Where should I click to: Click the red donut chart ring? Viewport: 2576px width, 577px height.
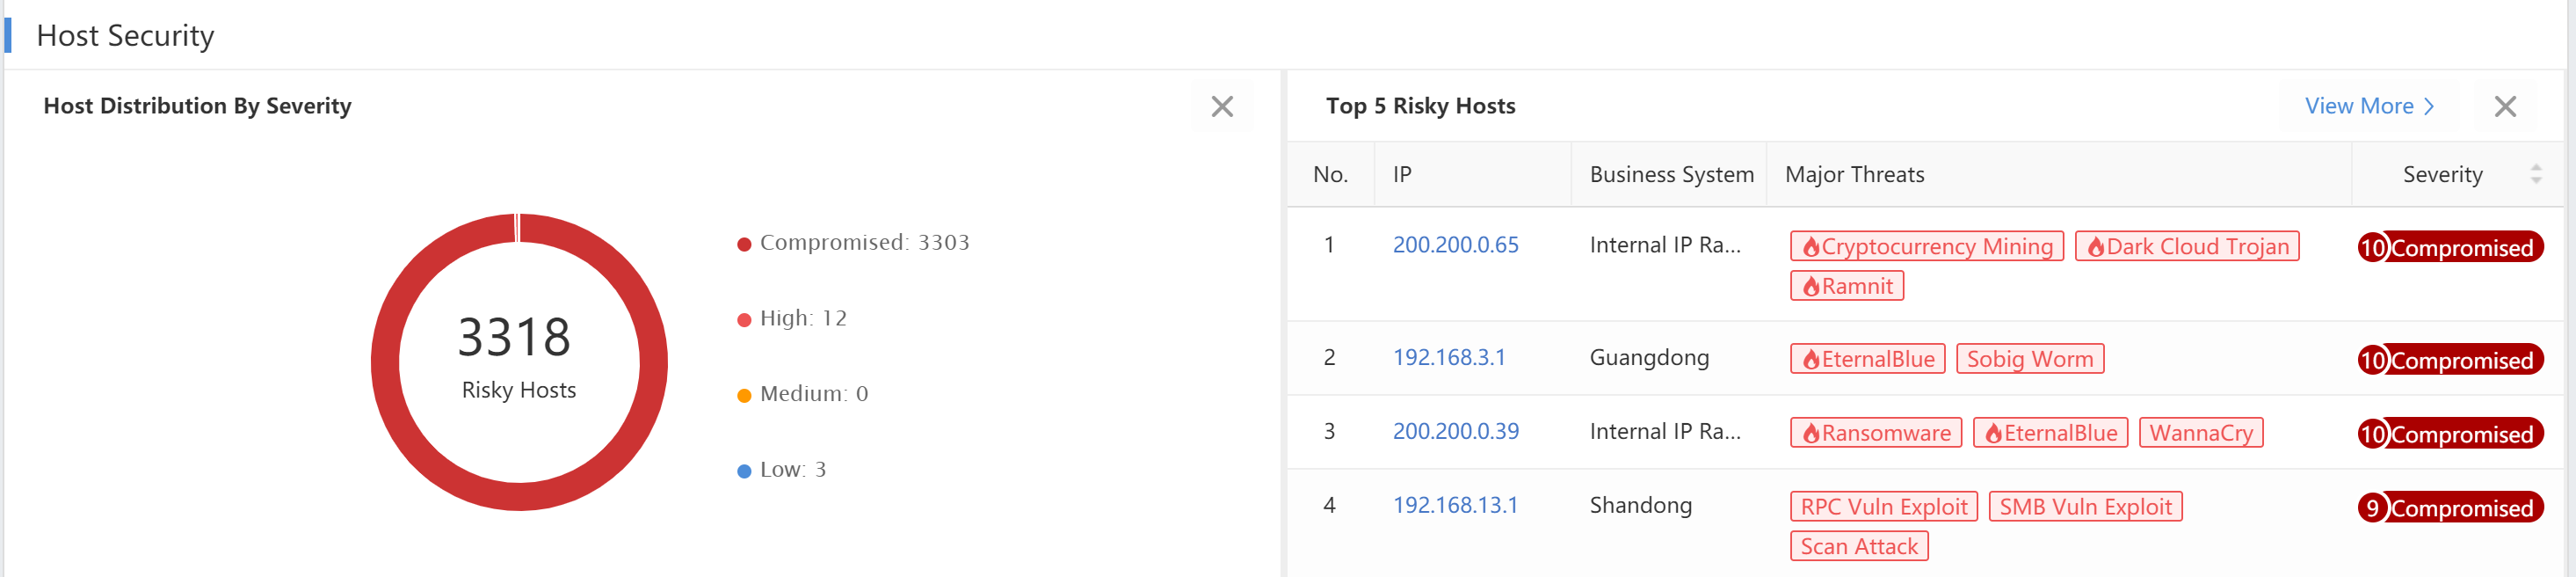coord(385,362)
